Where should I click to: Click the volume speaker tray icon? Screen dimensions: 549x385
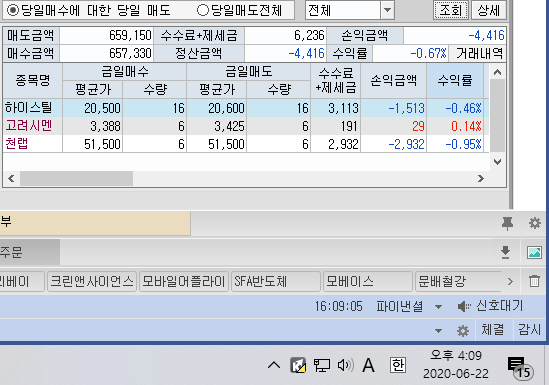coord(345,365)
